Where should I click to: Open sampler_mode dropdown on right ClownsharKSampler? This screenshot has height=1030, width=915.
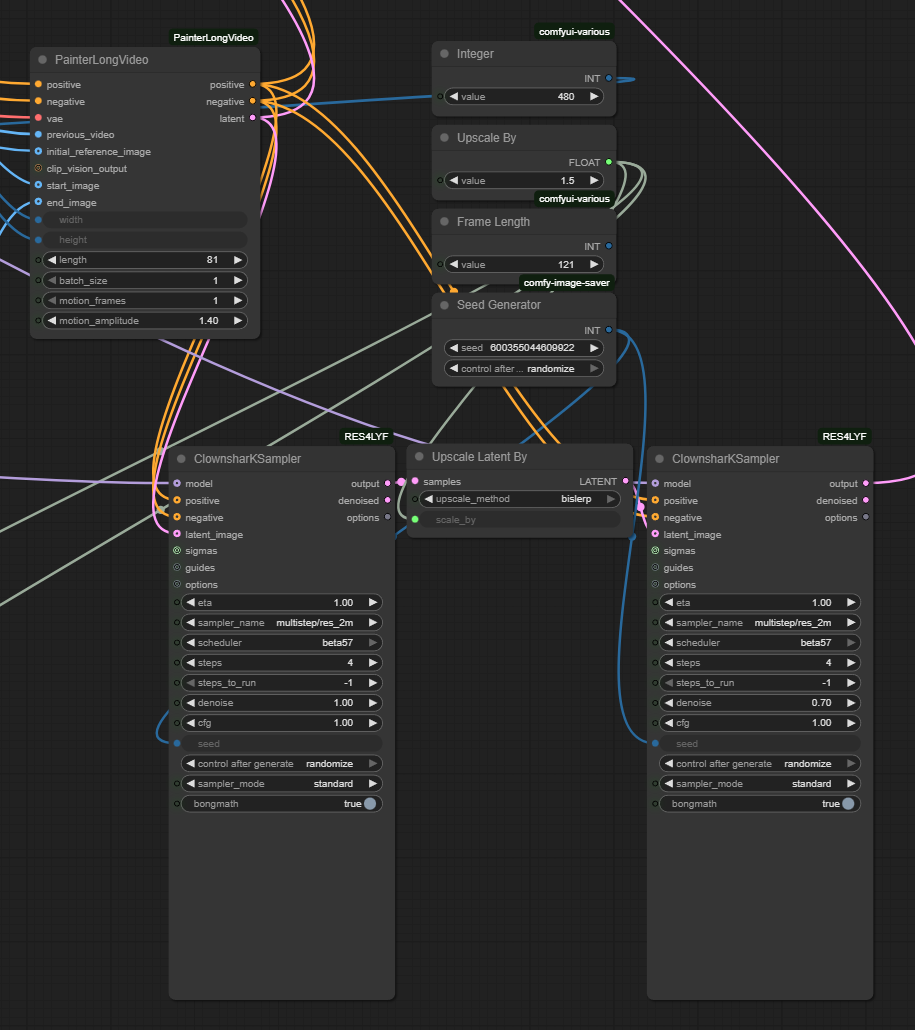pos(760,784)
